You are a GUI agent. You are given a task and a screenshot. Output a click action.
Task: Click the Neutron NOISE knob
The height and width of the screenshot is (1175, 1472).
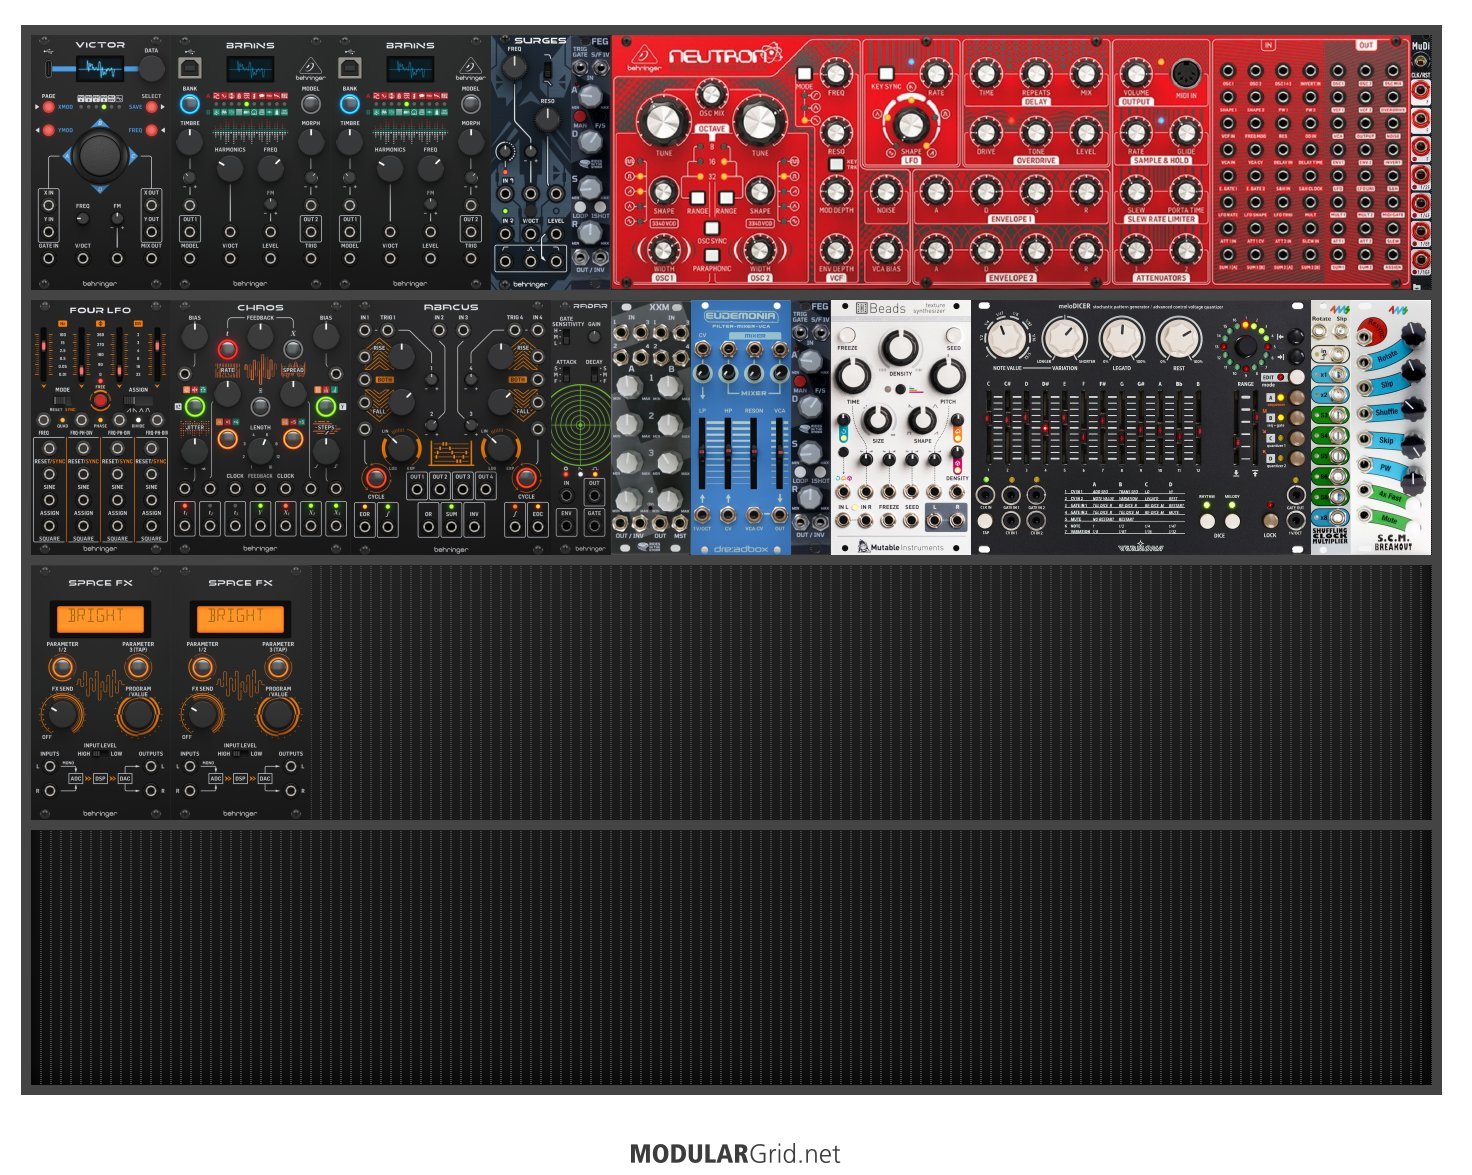tap(885, 190)
